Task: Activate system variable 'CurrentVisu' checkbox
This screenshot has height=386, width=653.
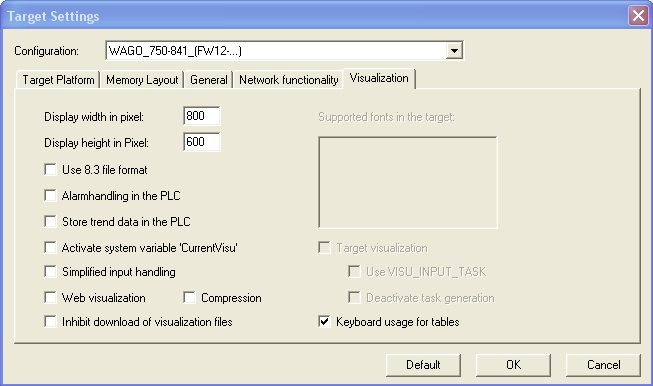Action: [x=50, y=248]
